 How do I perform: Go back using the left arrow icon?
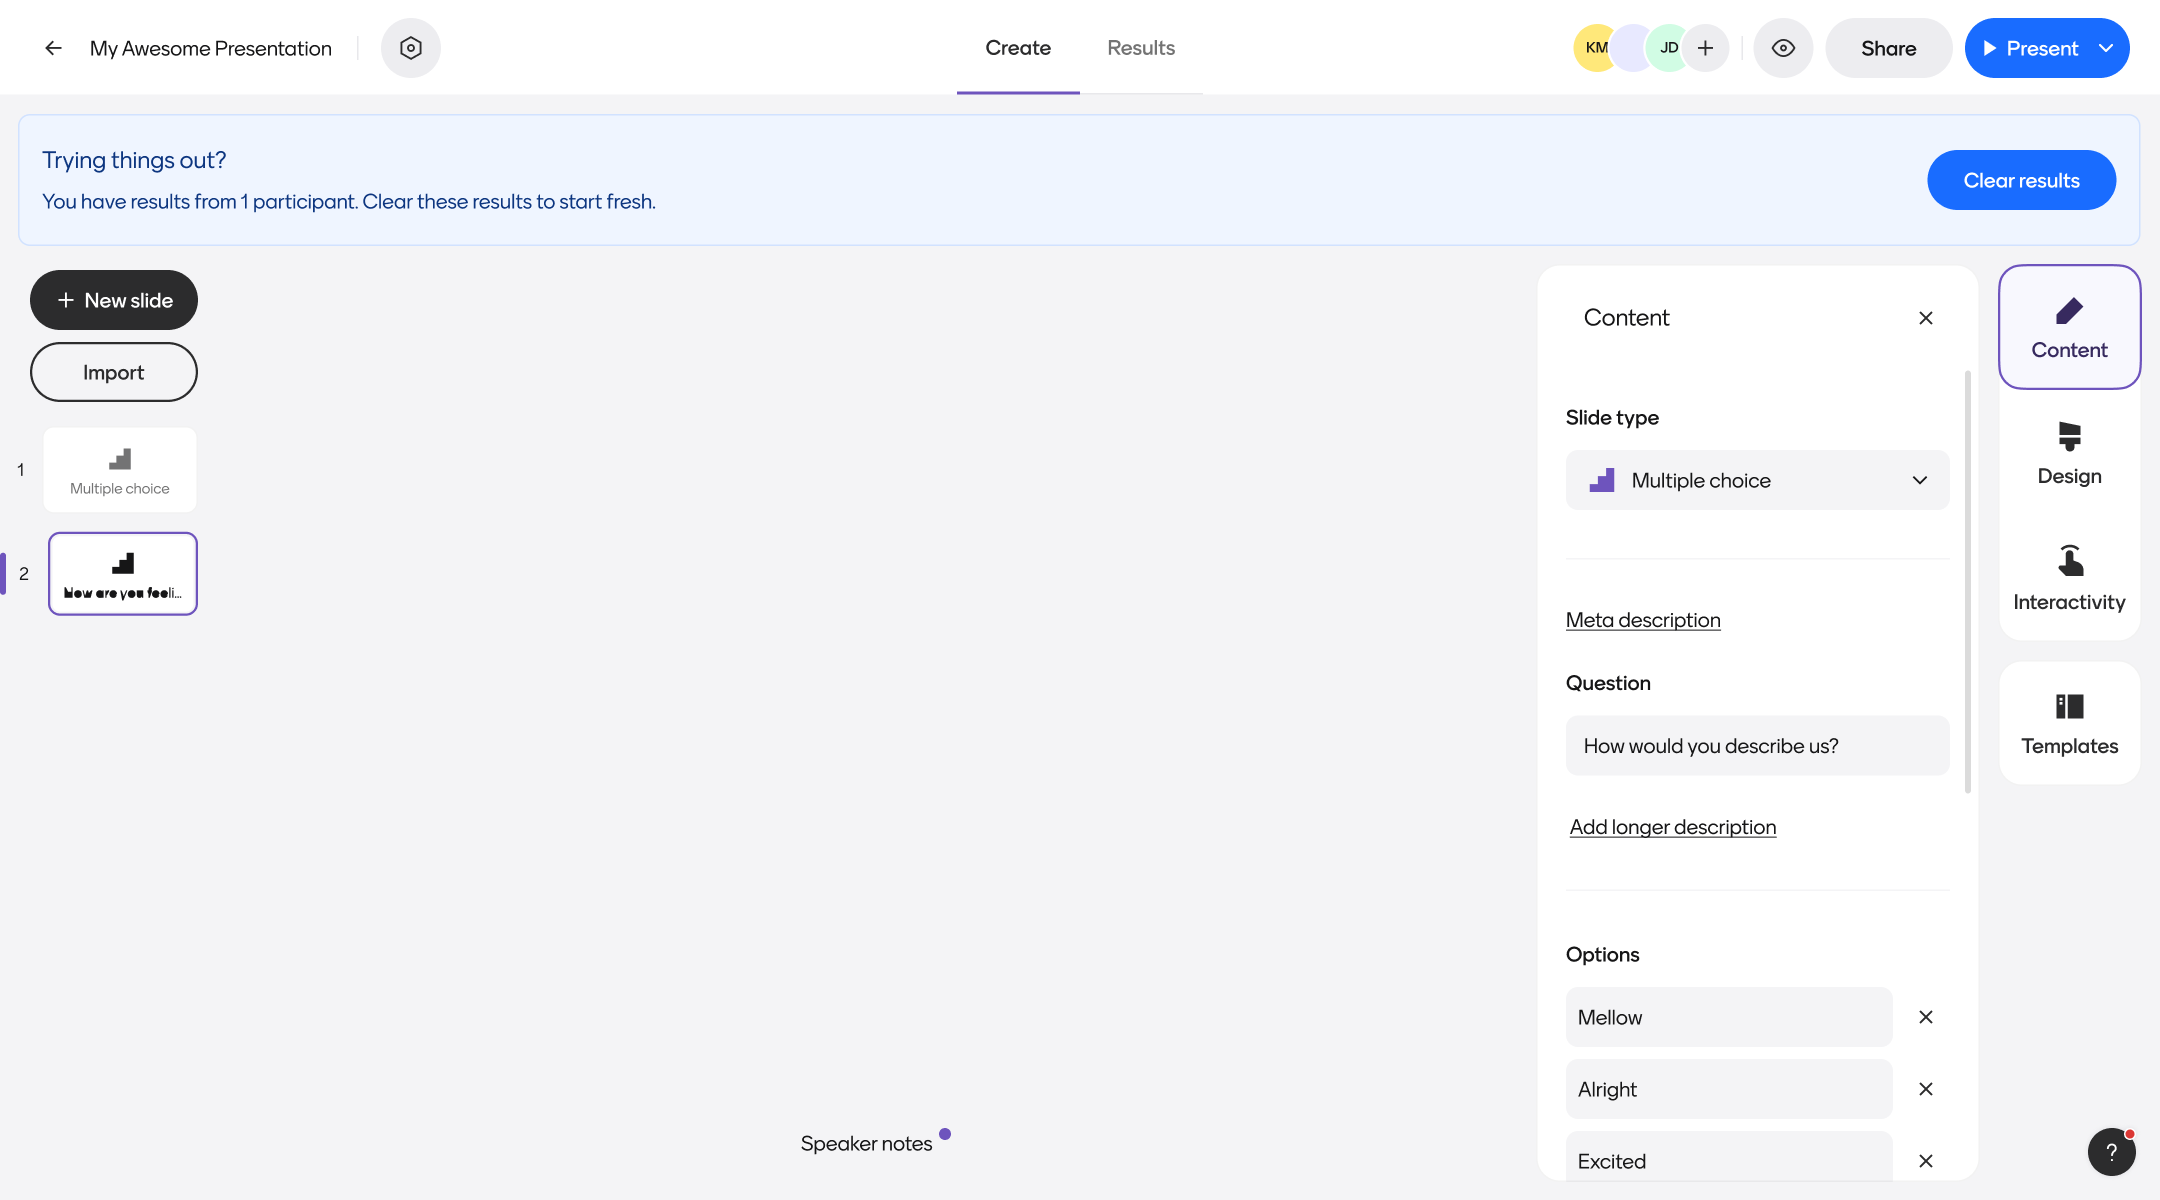(54, 48)
